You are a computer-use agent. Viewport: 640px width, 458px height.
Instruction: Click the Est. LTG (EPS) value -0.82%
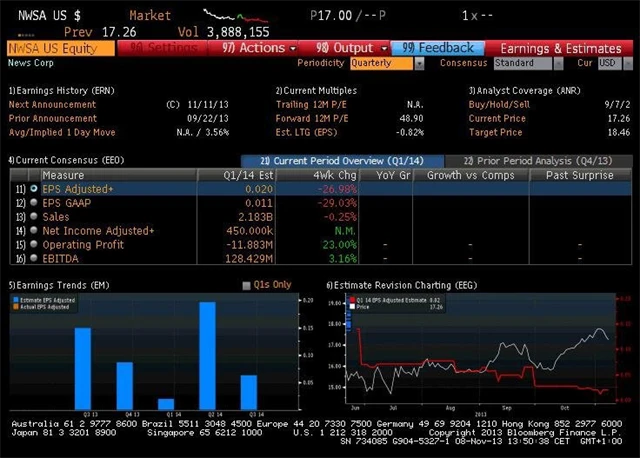pos(409,132)
